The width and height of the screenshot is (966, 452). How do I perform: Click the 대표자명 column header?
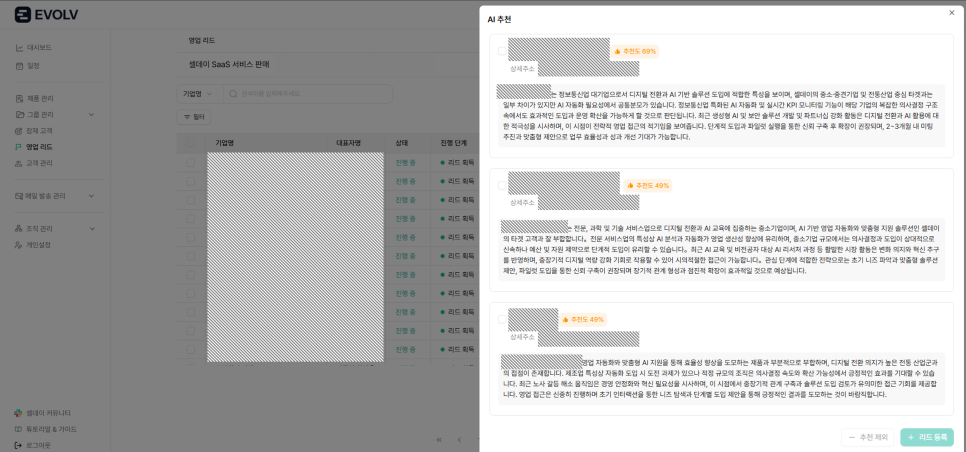[x=348, y=143]
